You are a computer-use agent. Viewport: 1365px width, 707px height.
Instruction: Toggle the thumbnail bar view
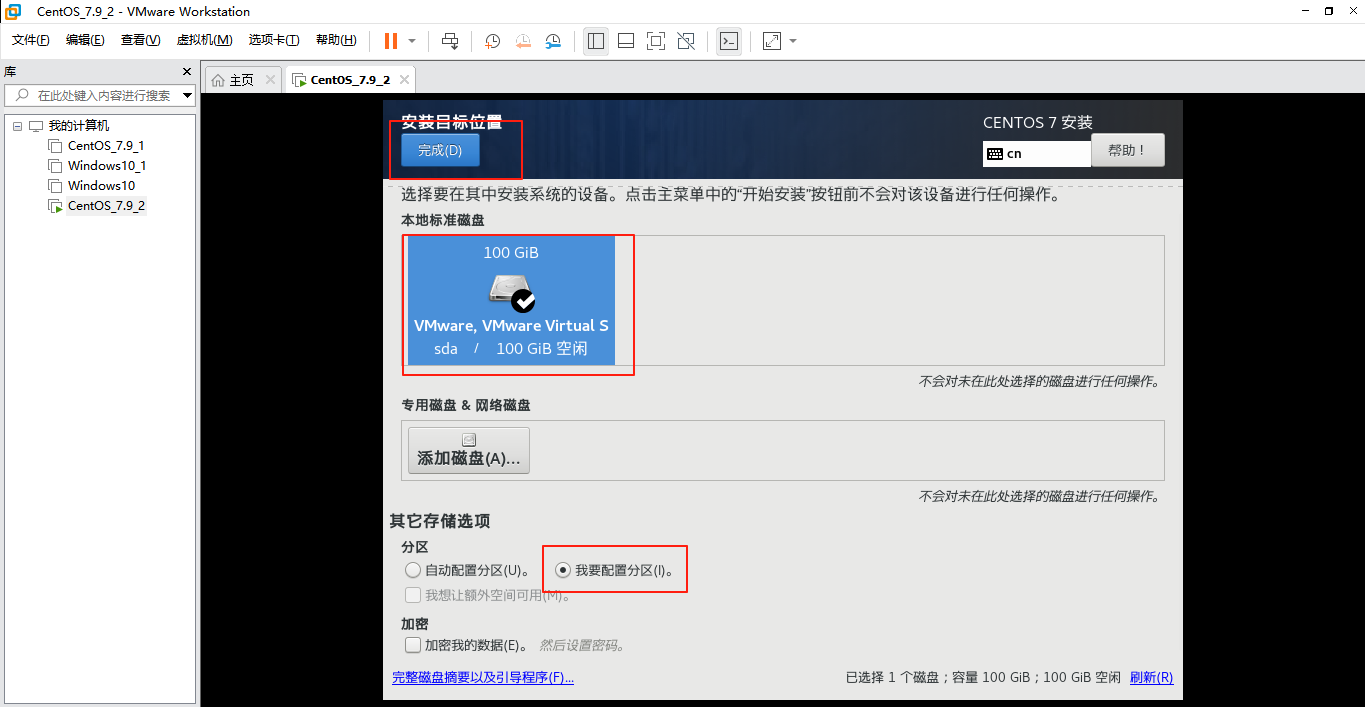627,41
